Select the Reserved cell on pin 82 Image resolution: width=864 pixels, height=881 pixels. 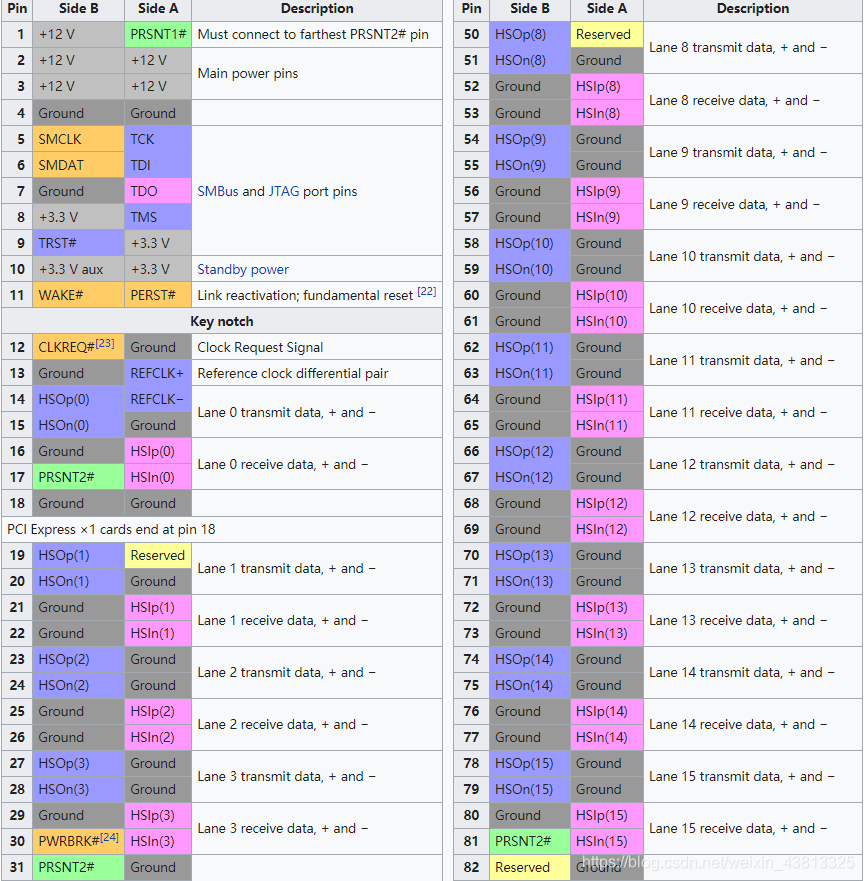[x=530, y=867]
